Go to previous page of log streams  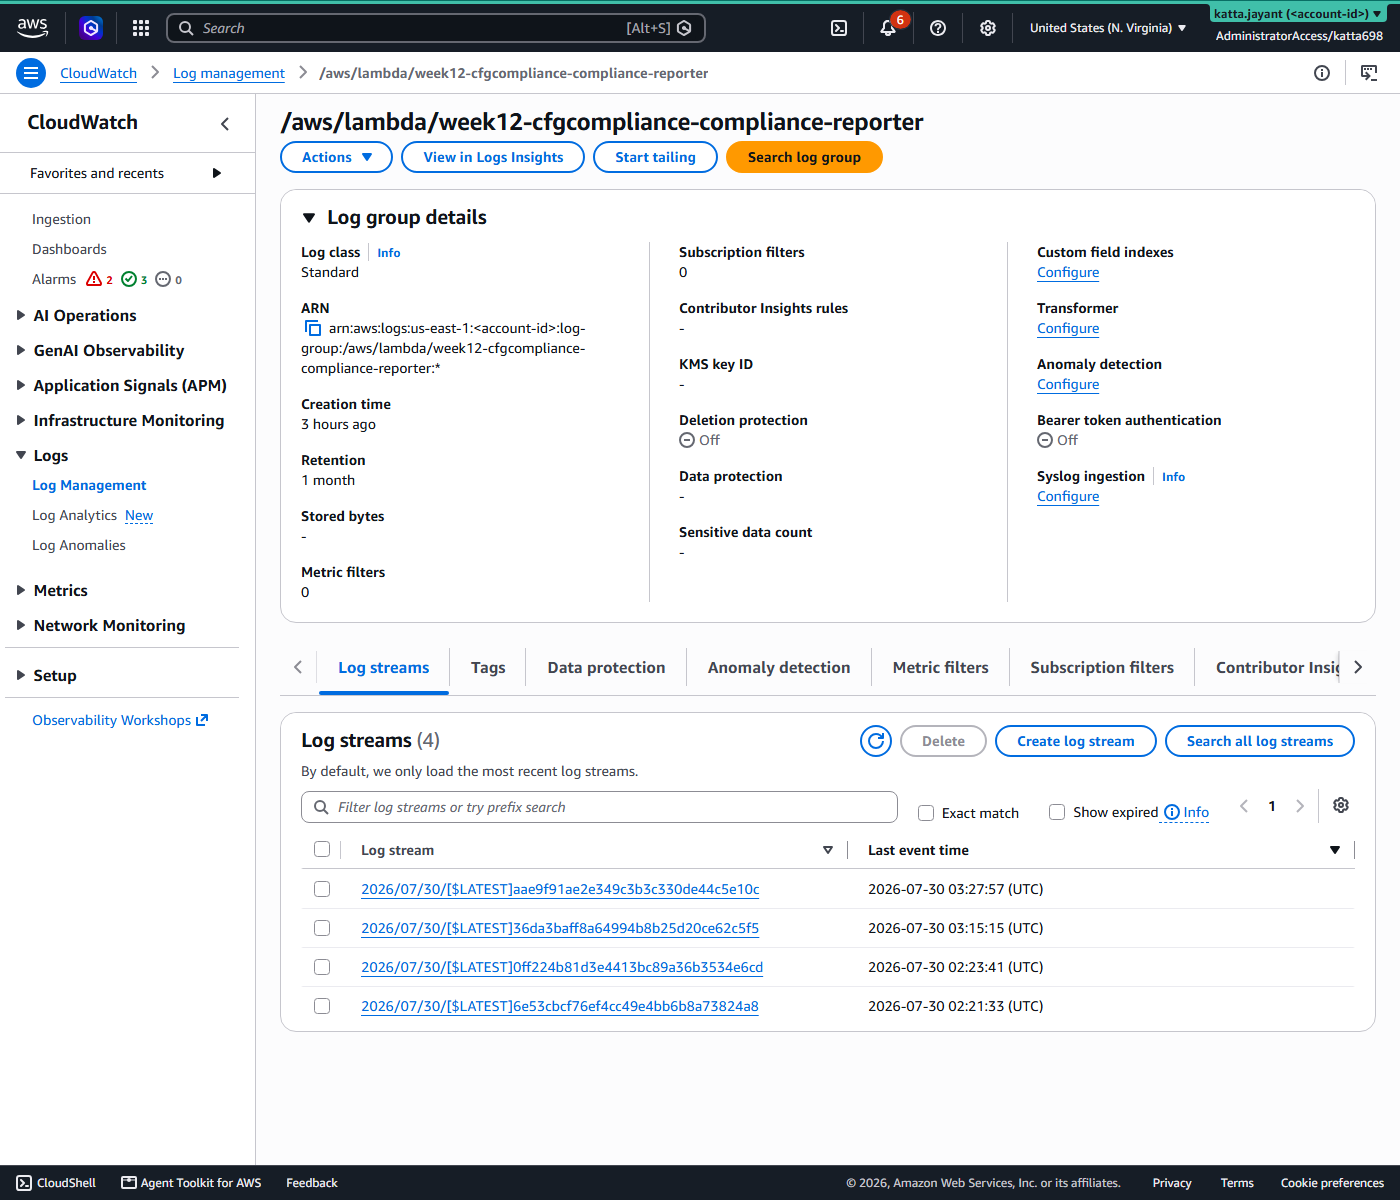coord(1244,806)
